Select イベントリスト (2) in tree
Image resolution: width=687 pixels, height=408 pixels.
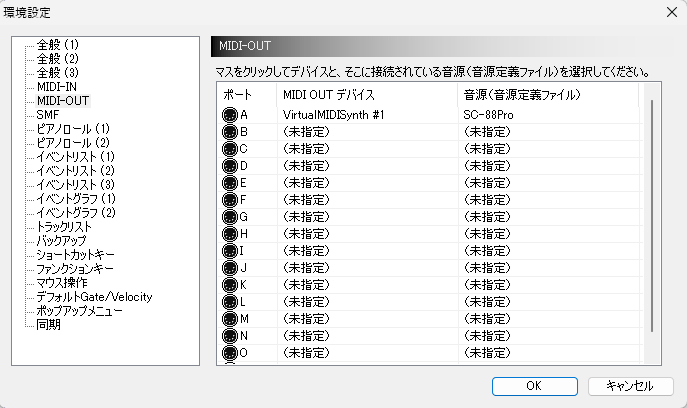point(75,171)
